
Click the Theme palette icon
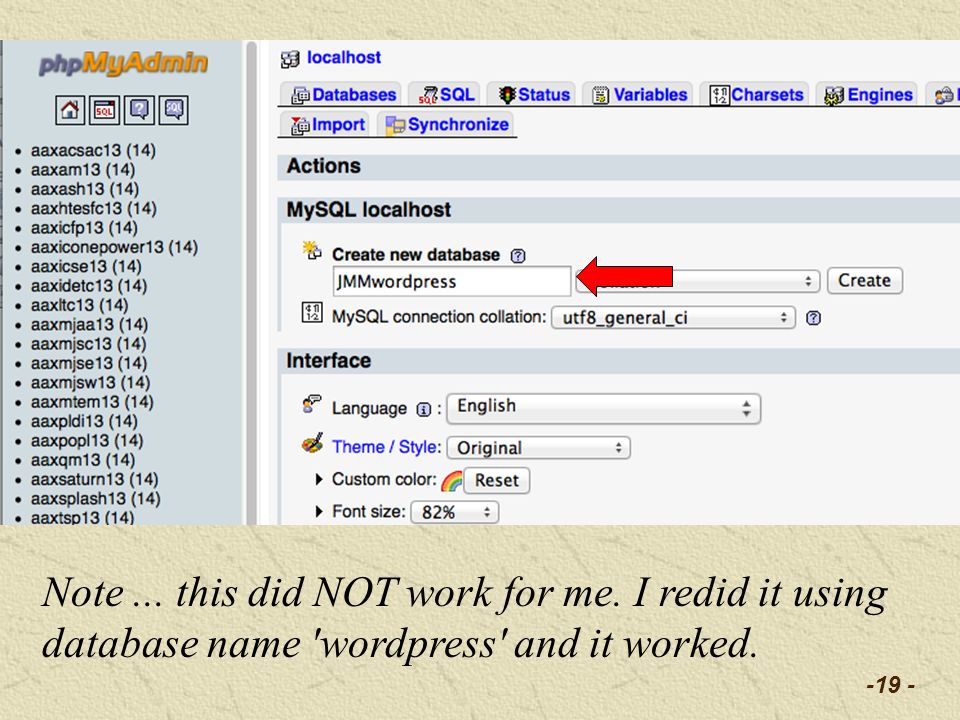click(x=312, y=444)
